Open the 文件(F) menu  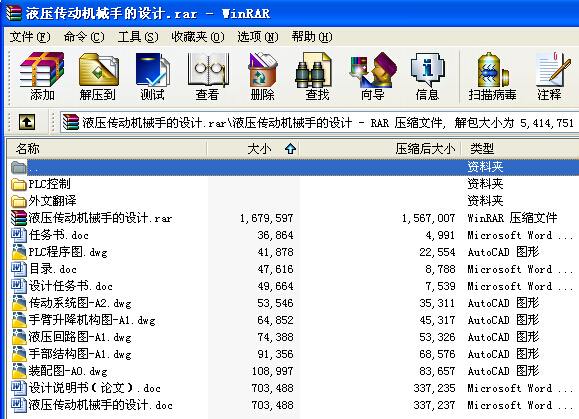pos(30,37)
